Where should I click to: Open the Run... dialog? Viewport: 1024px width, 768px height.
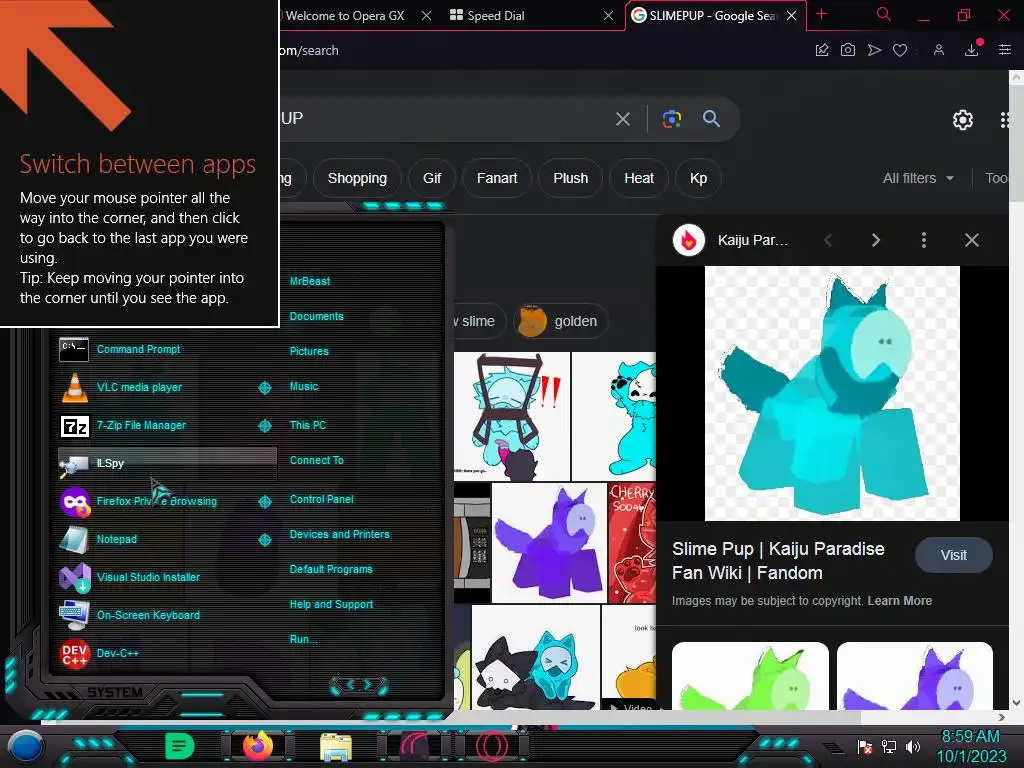[x=303, y=639]
